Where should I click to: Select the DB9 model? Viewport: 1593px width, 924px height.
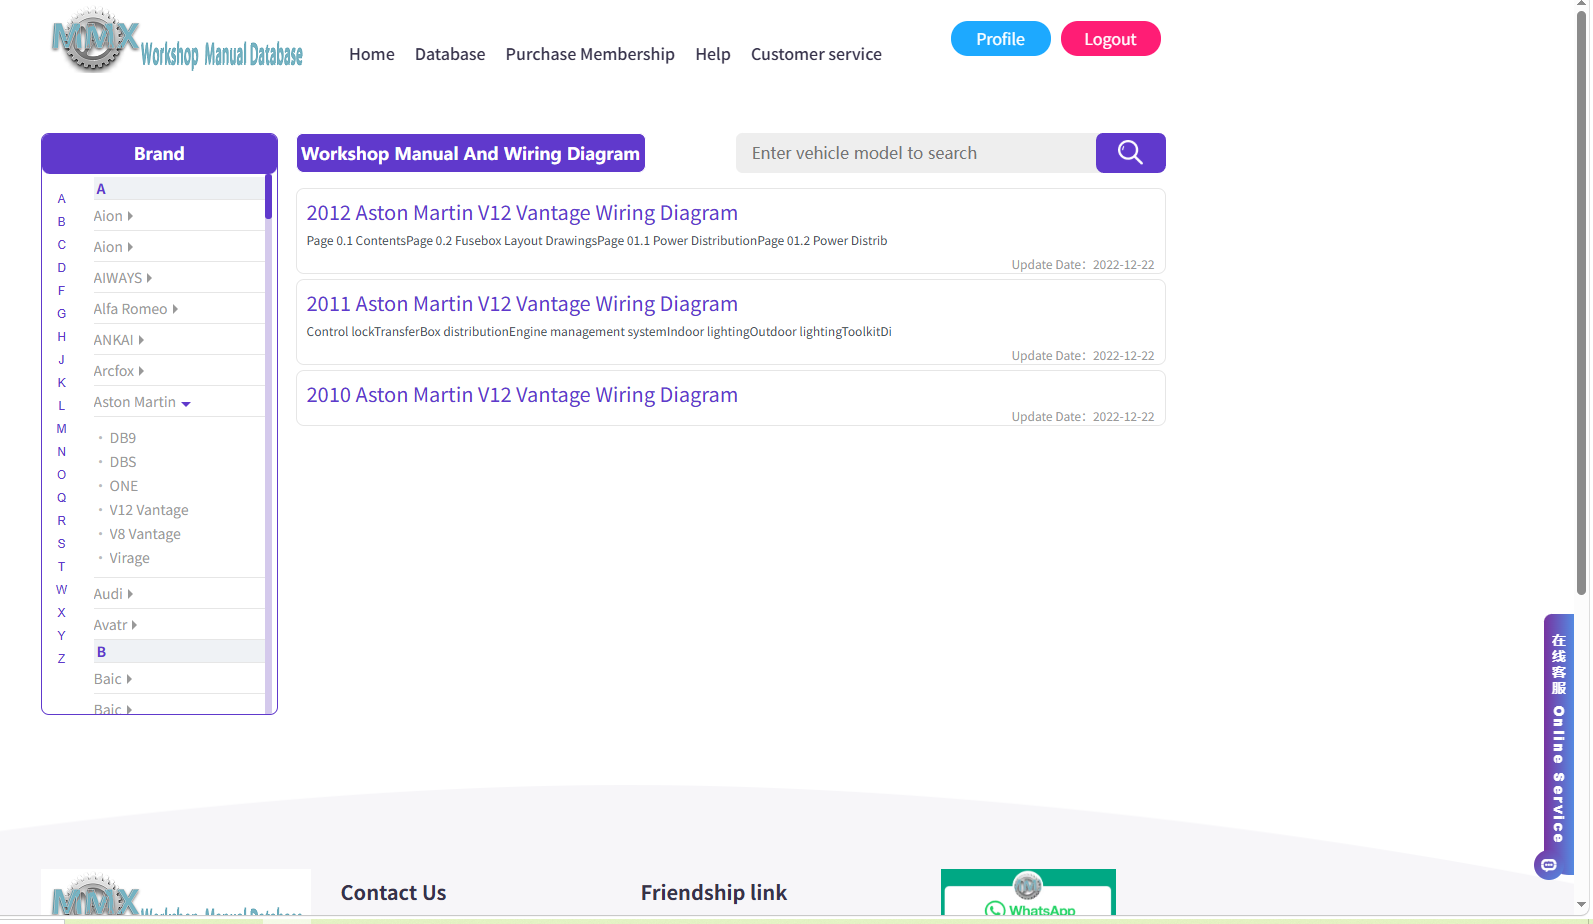123,438
